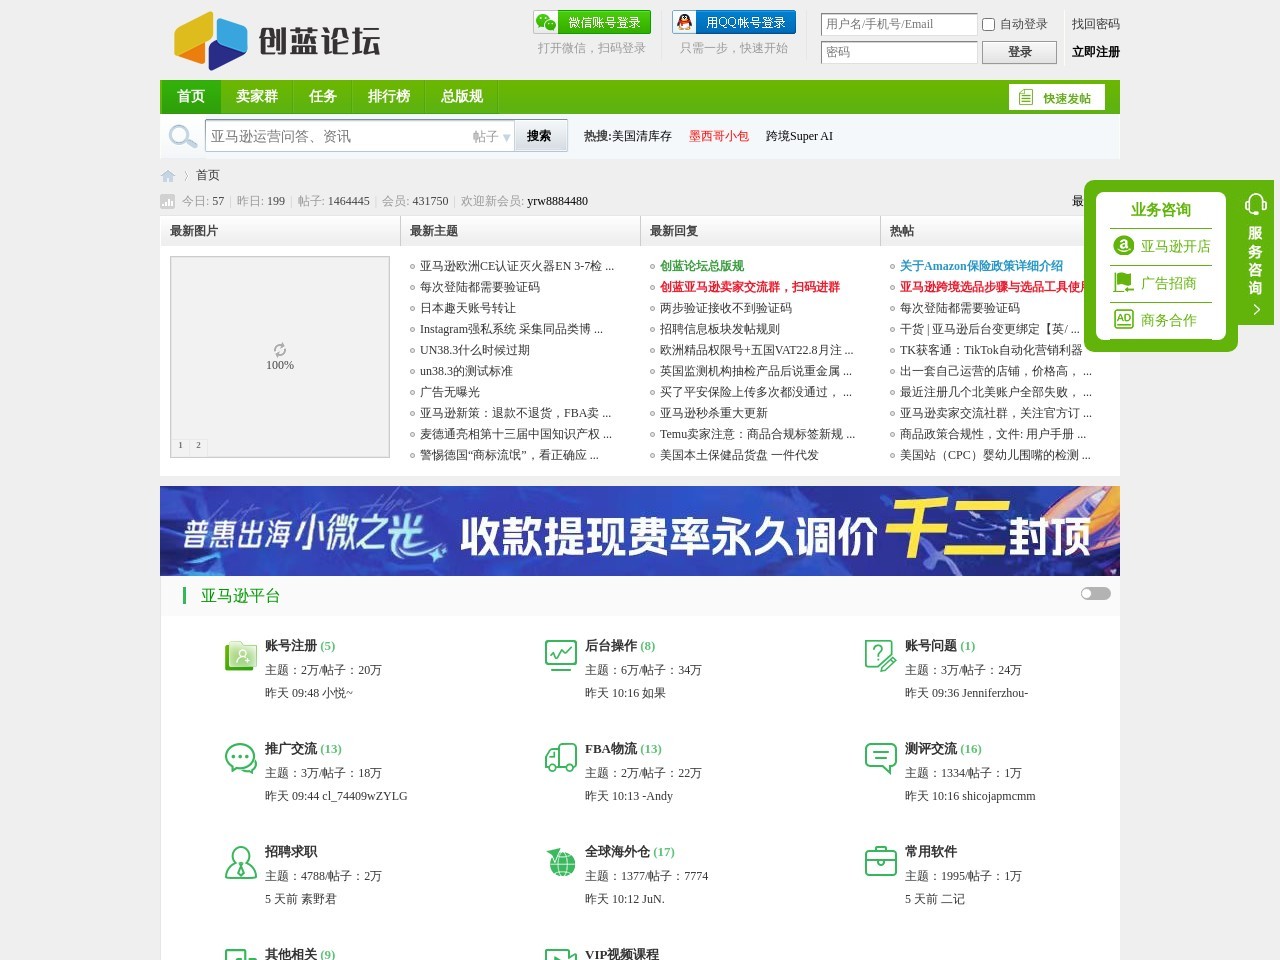Toggle the 亚马逊平台 section collapse switch
Image resolution: width=1280 pixels, height=960 pixels.
[x=1096, y=594]
